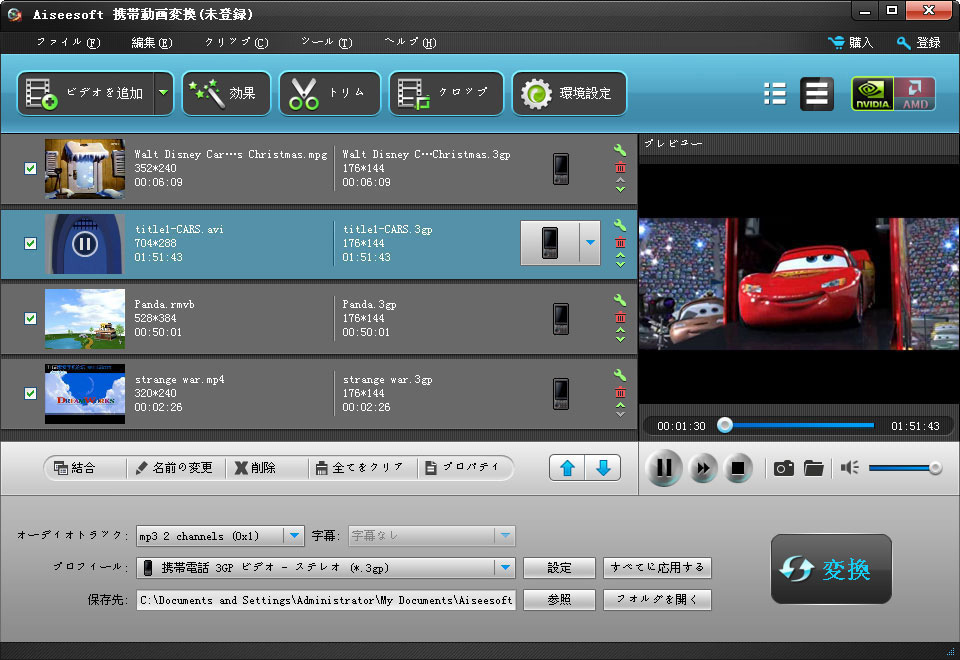Open the ツール menu
960x660 pixels.
(326, 43)
